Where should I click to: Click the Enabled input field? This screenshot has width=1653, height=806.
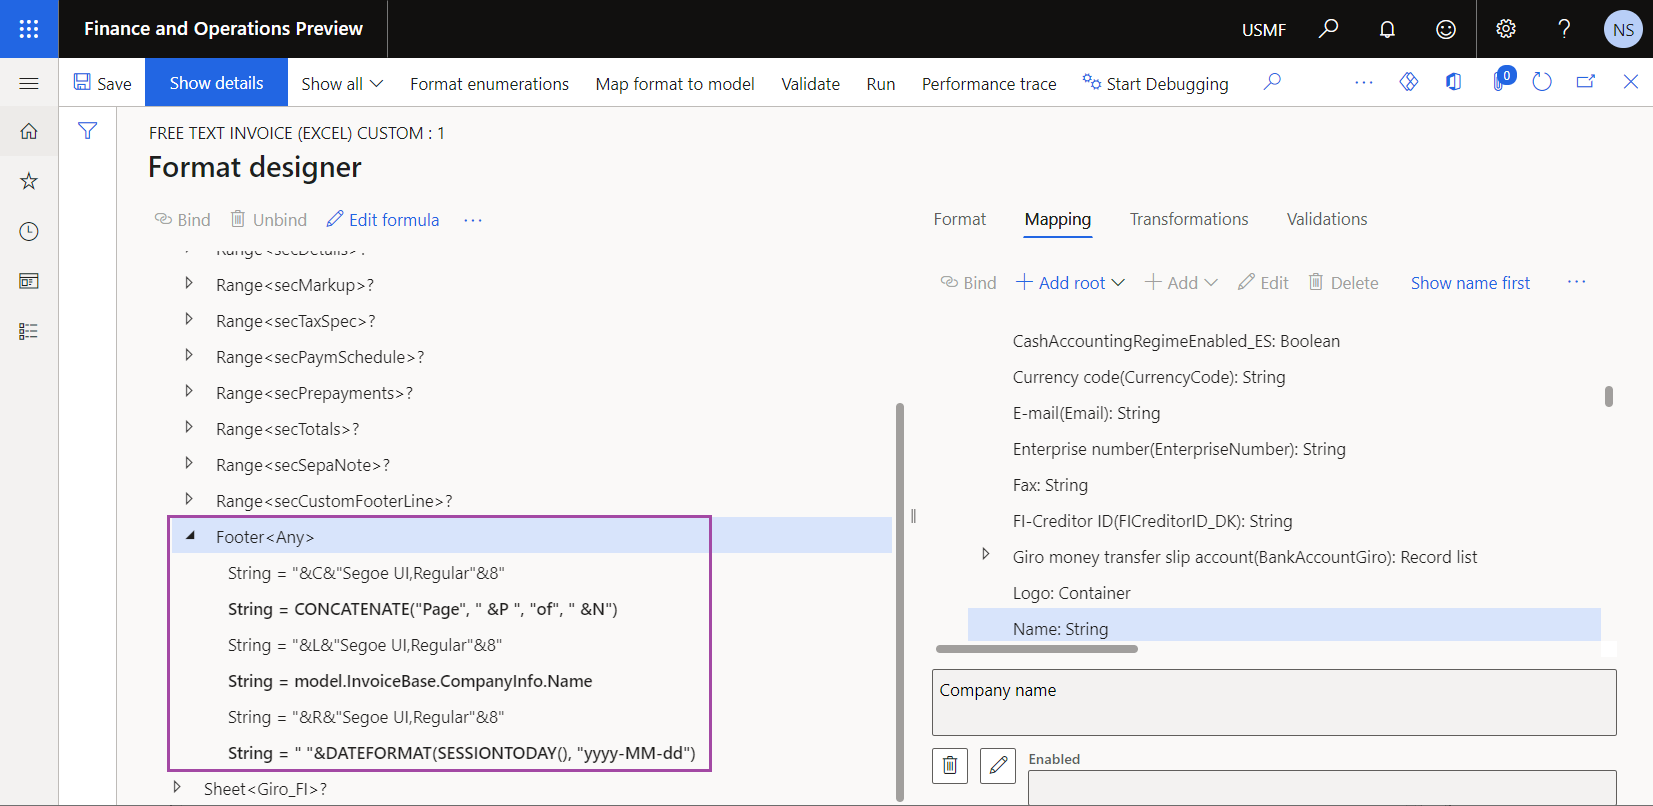coord(1322,787)
